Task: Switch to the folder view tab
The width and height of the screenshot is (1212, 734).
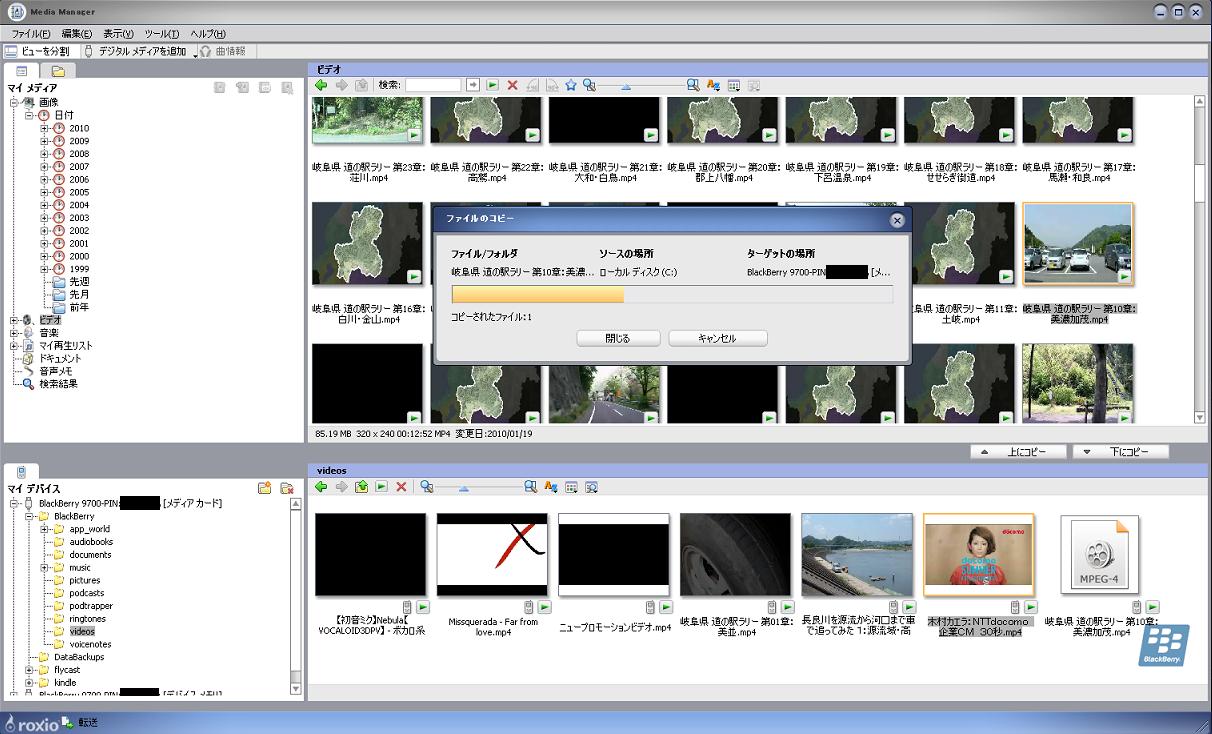Action: (58, 71)
